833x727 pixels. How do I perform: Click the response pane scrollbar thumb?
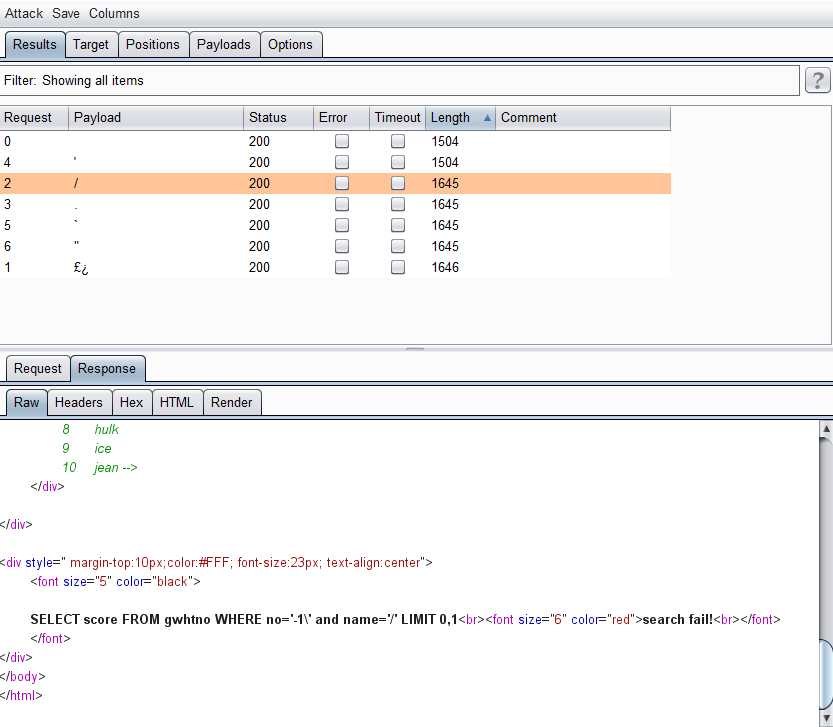point(826,675)
